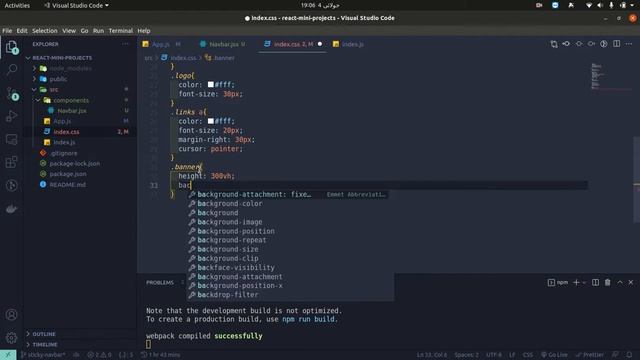
Task: Open the Source Control view
Action: (12, 93)
